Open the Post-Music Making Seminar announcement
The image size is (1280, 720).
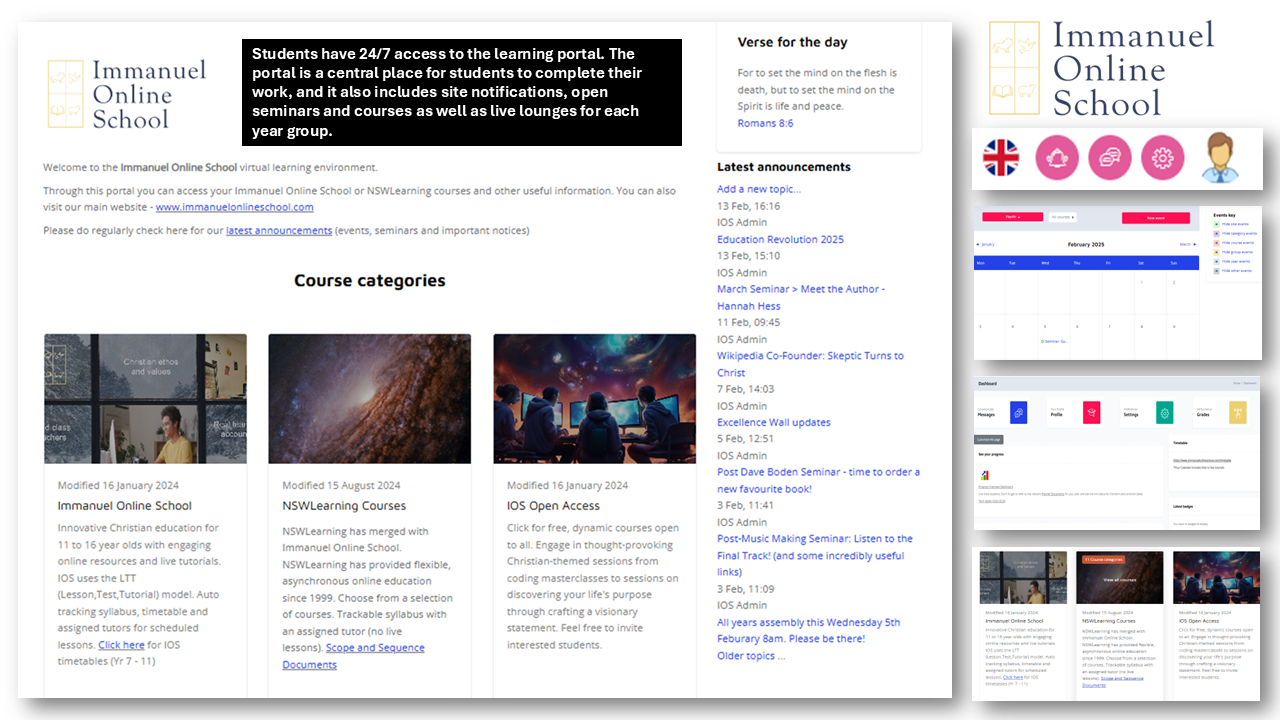pyautogui.click(x=815, y=555)
